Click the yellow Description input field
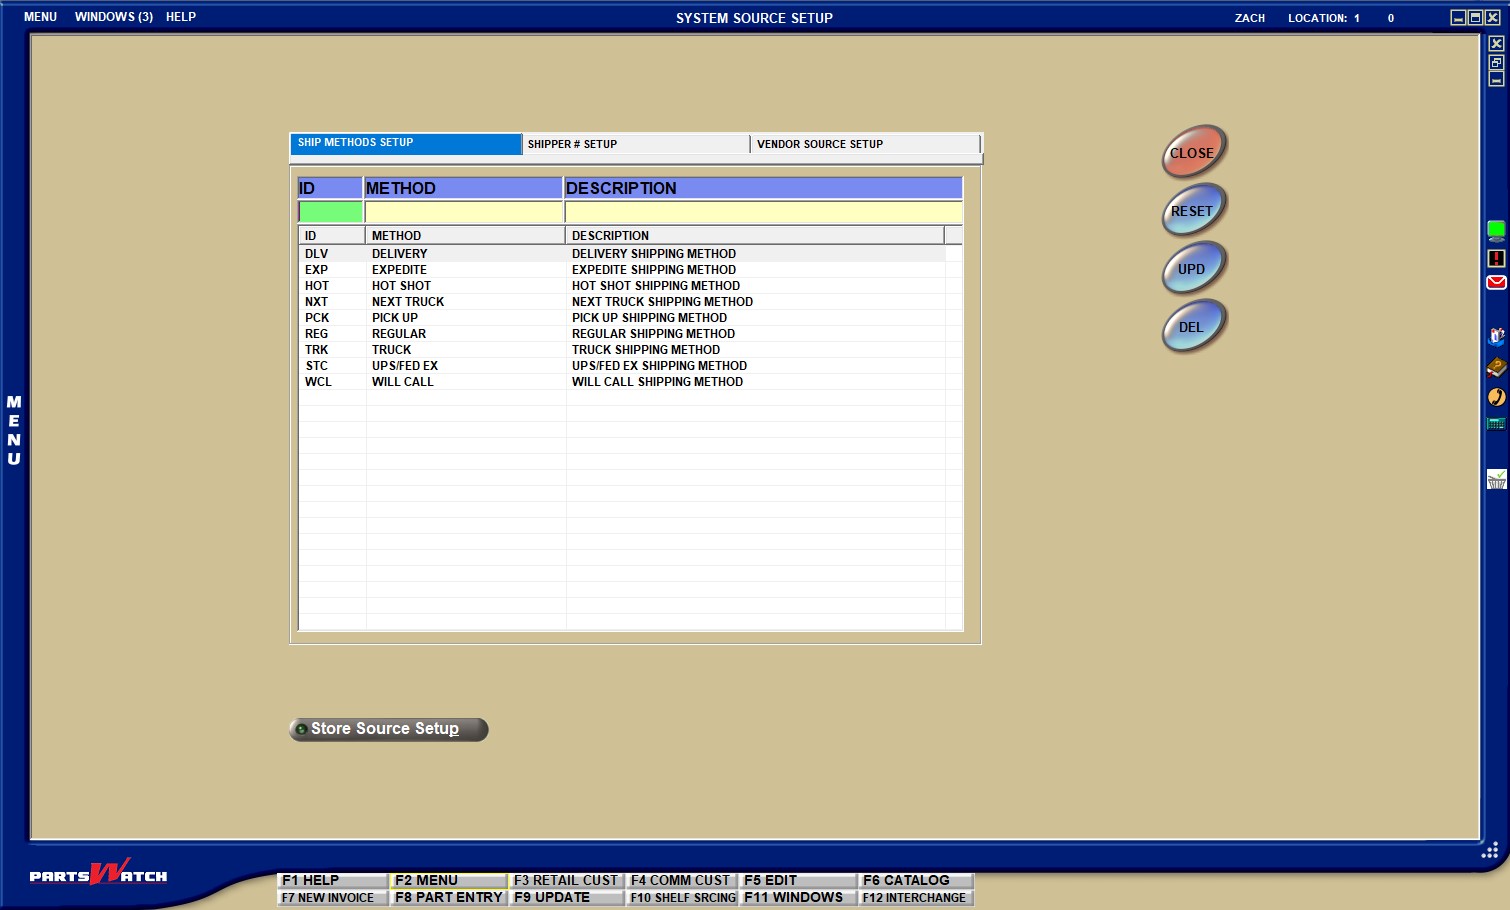The image size is (1510, 910). (x=763, y=212)
